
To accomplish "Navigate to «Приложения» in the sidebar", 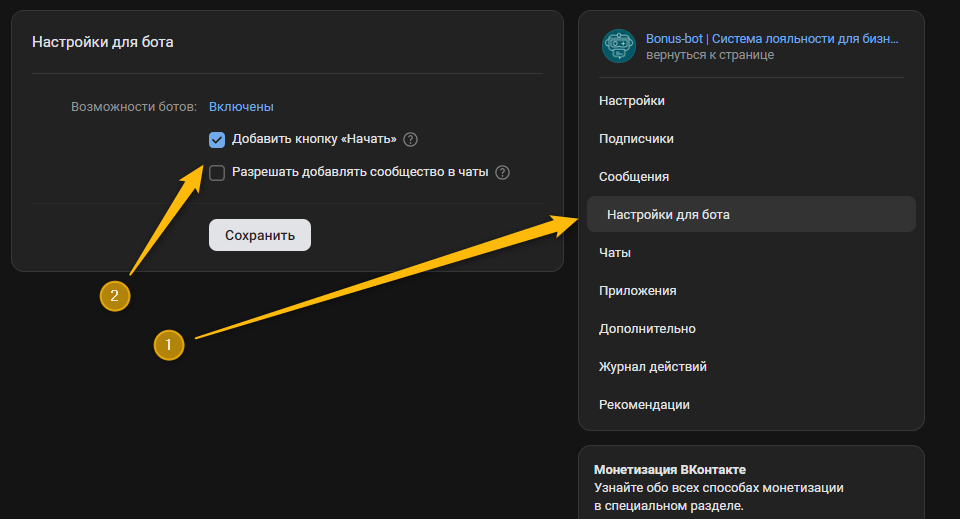I will 638,291.
